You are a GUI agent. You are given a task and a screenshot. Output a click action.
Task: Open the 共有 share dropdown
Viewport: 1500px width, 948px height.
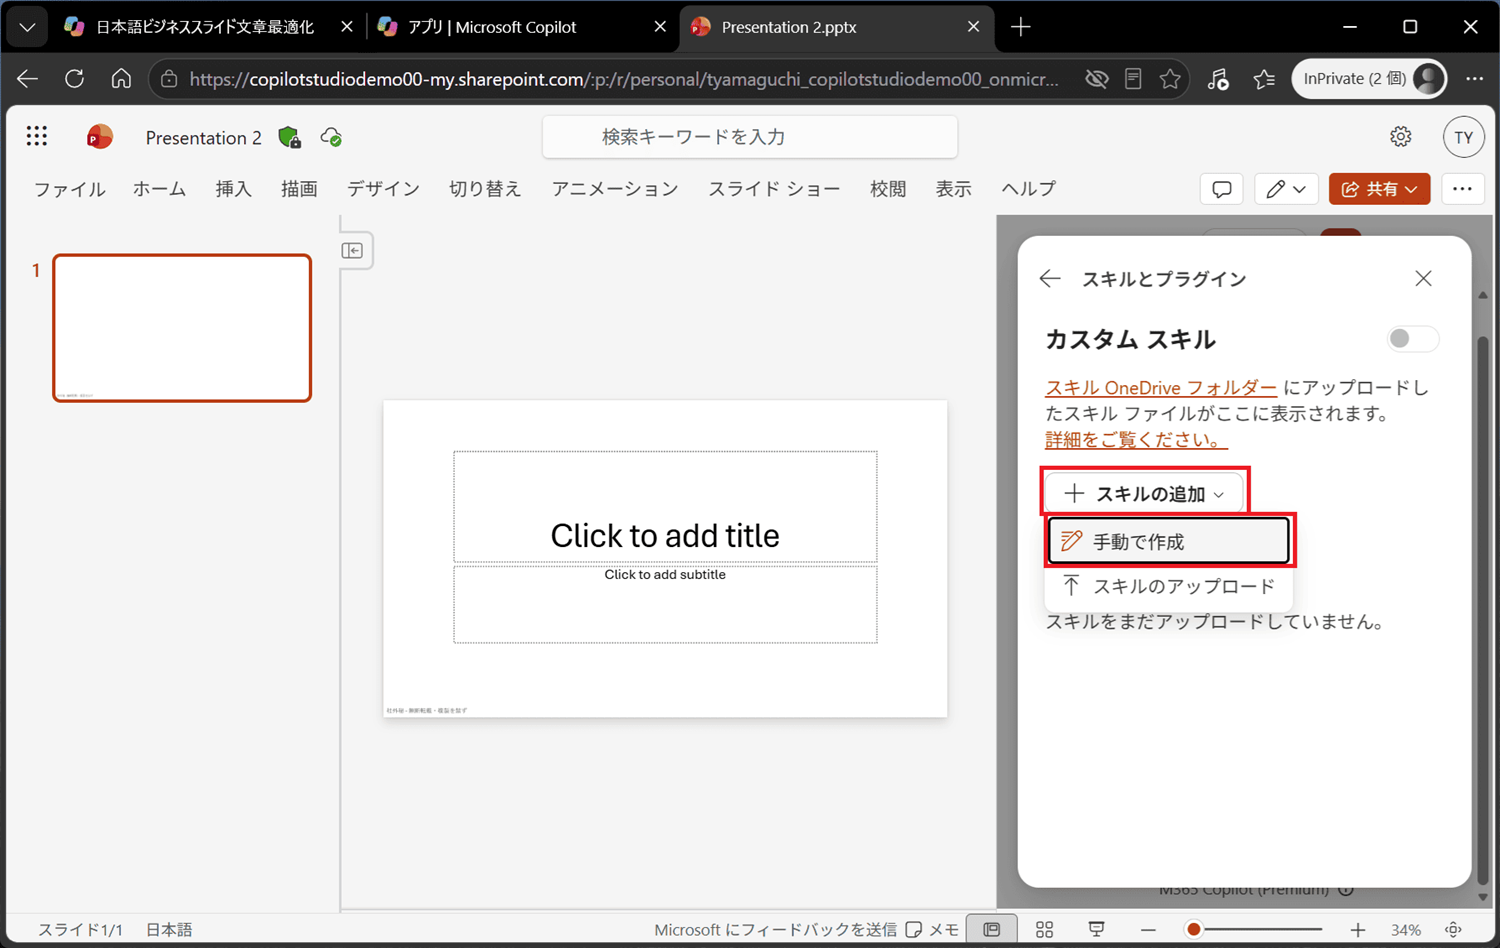pyautogui.click(x=1379, y=189)
